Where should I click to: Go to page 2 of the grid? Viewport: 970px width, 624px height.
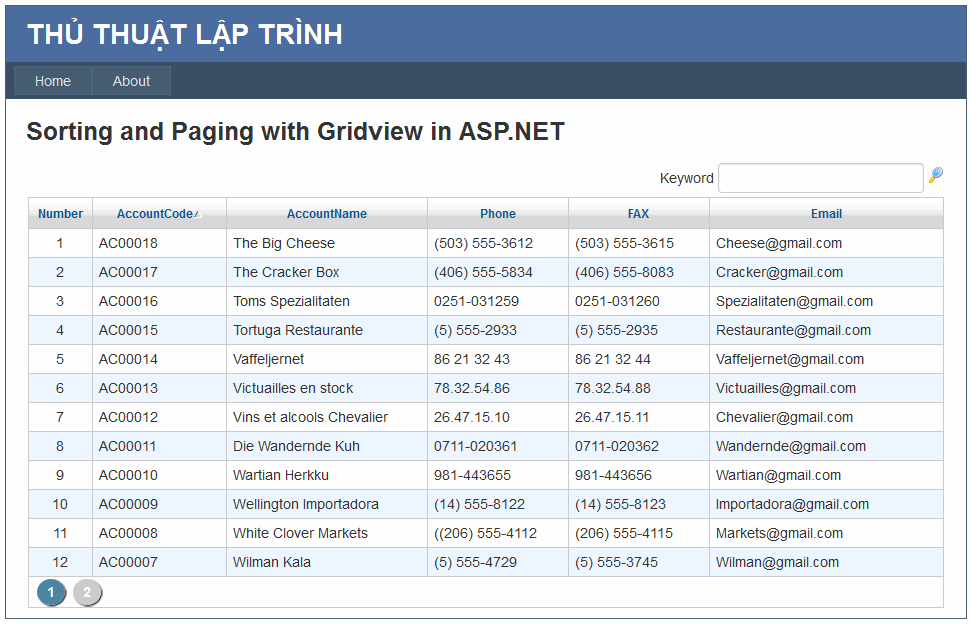coord(87,592)
